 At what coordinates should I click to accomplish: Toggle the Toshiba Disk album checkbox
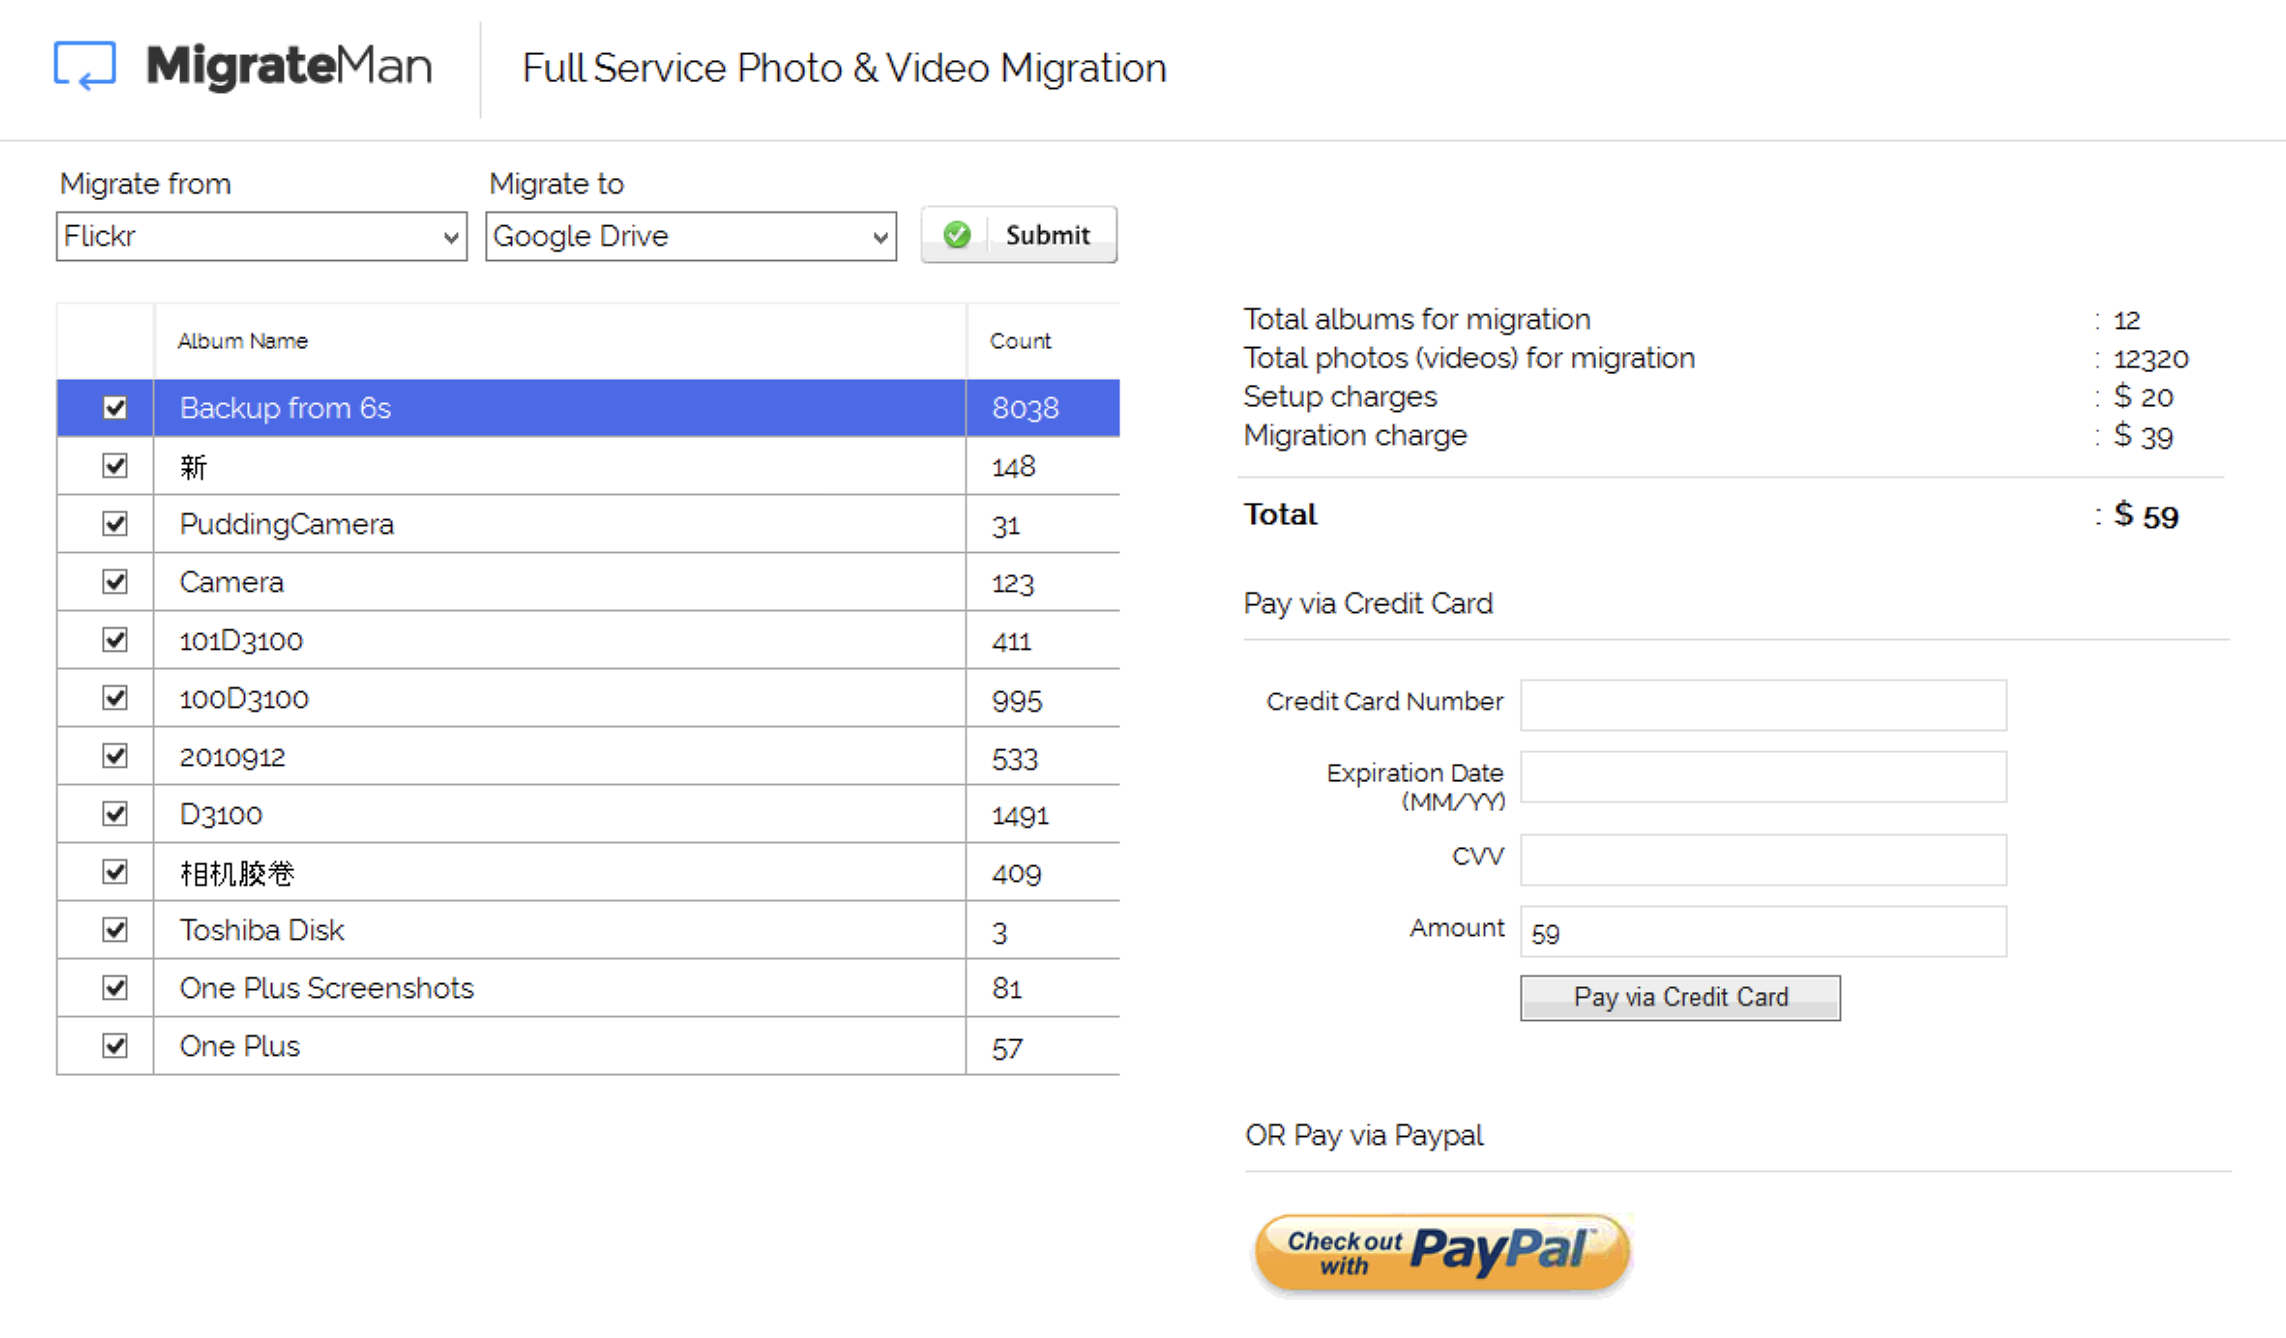pos(115,930)
